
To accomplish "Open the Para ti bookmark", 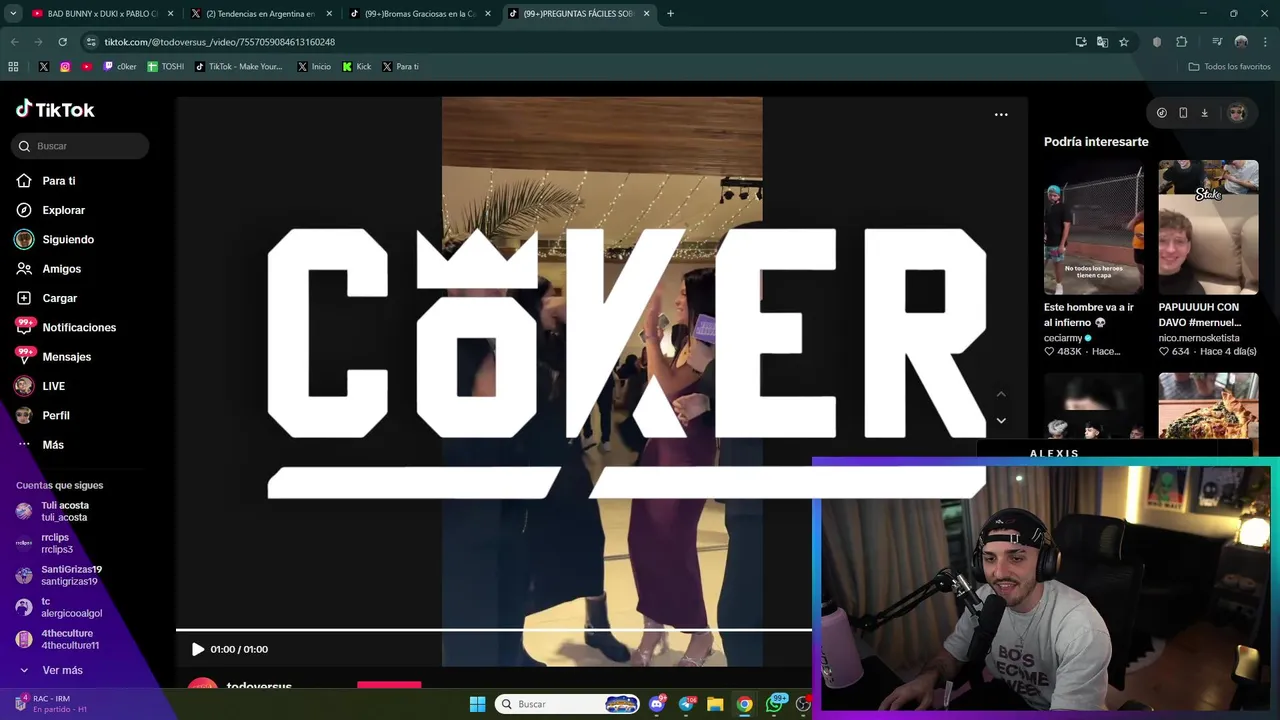I will pos(400,67).
